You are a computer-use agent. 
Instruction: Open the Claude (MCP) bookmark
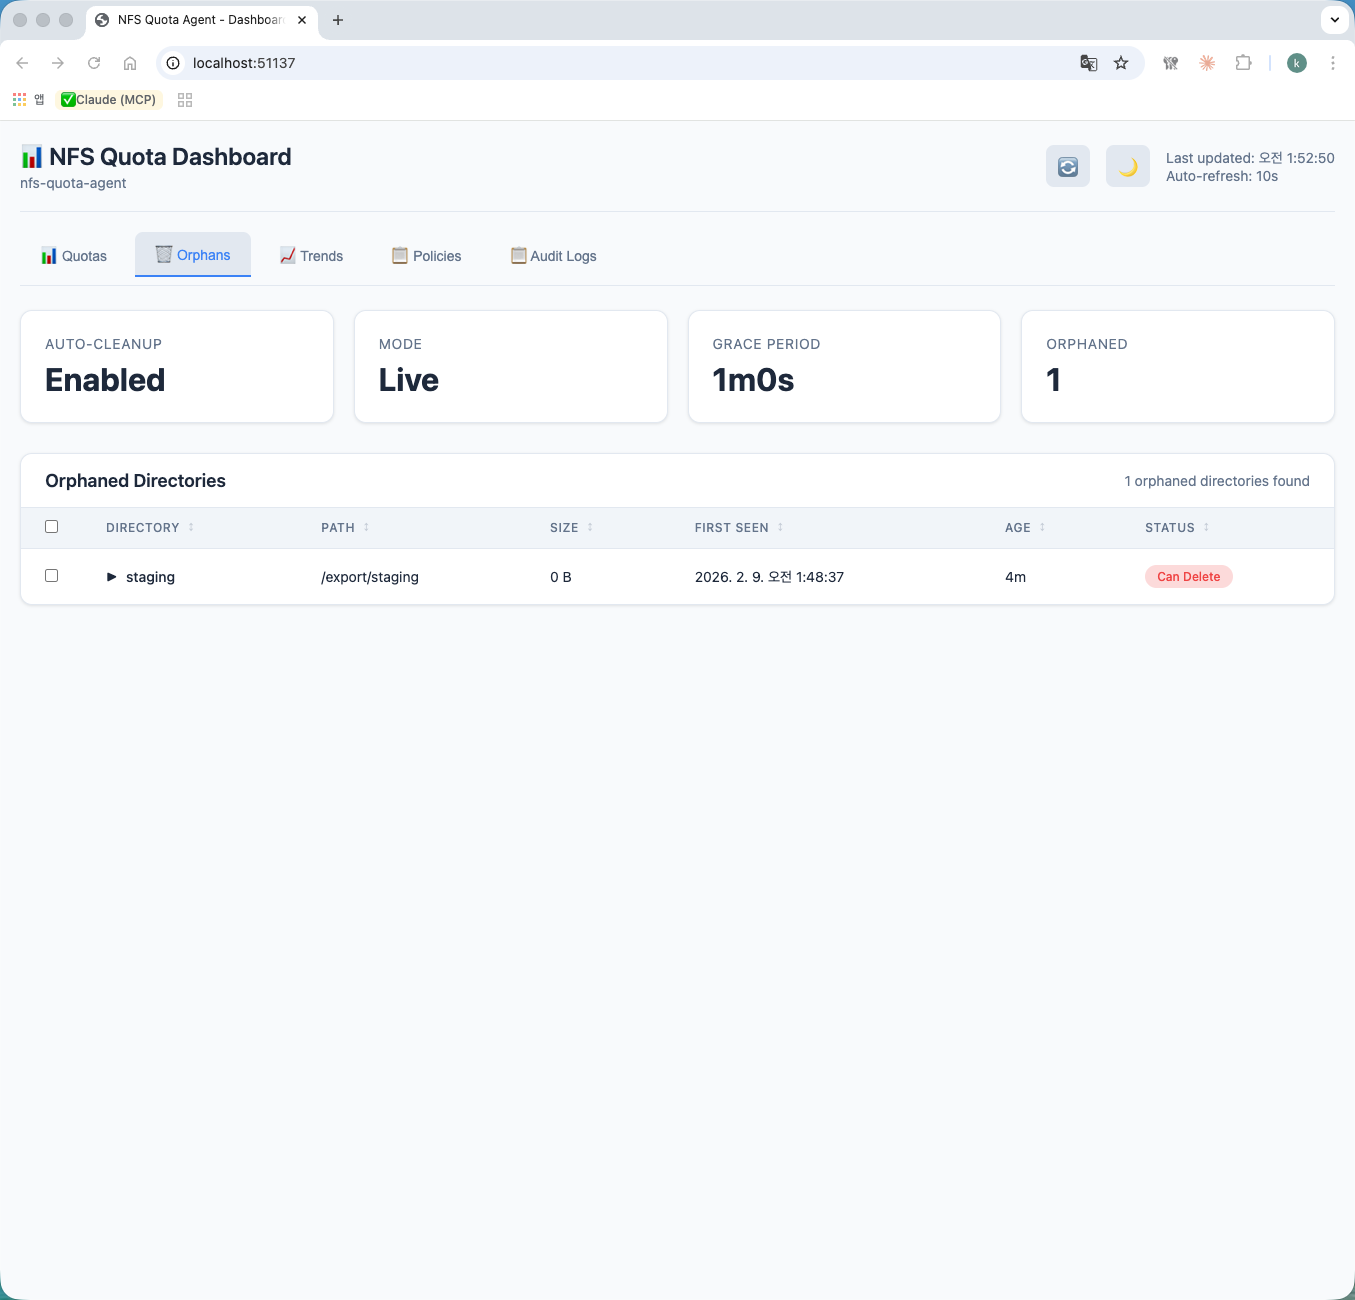point(109,100)
